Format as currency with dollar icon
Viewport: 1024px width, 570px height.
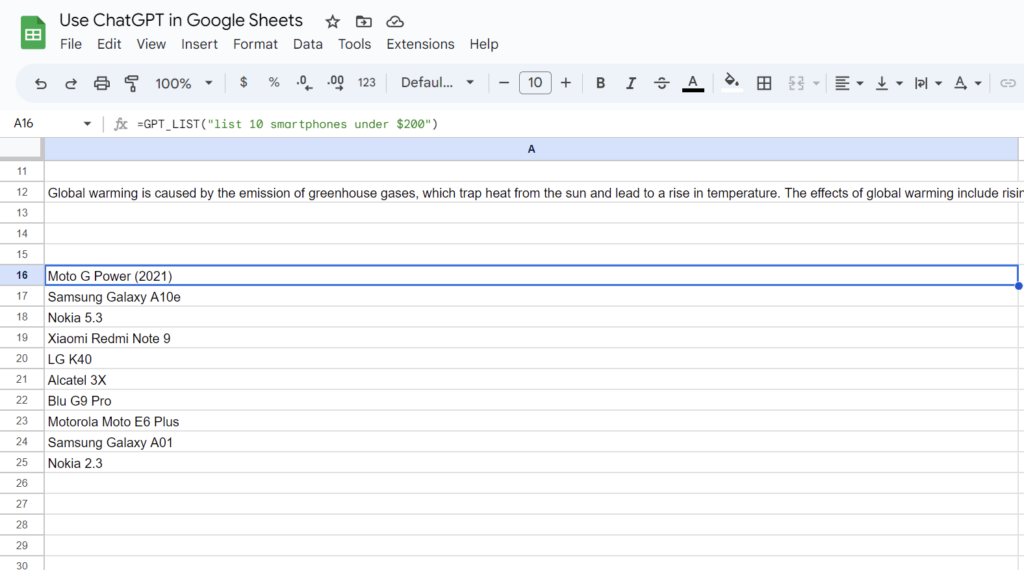[x=243, y=83]
